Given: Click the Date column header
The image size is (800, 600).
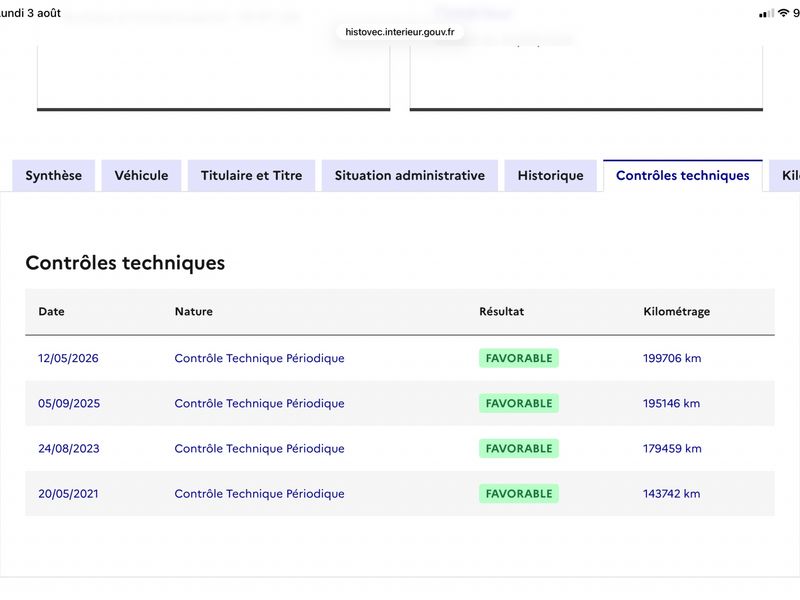Looking at the screenshot, I should click(x=52, y=311).
